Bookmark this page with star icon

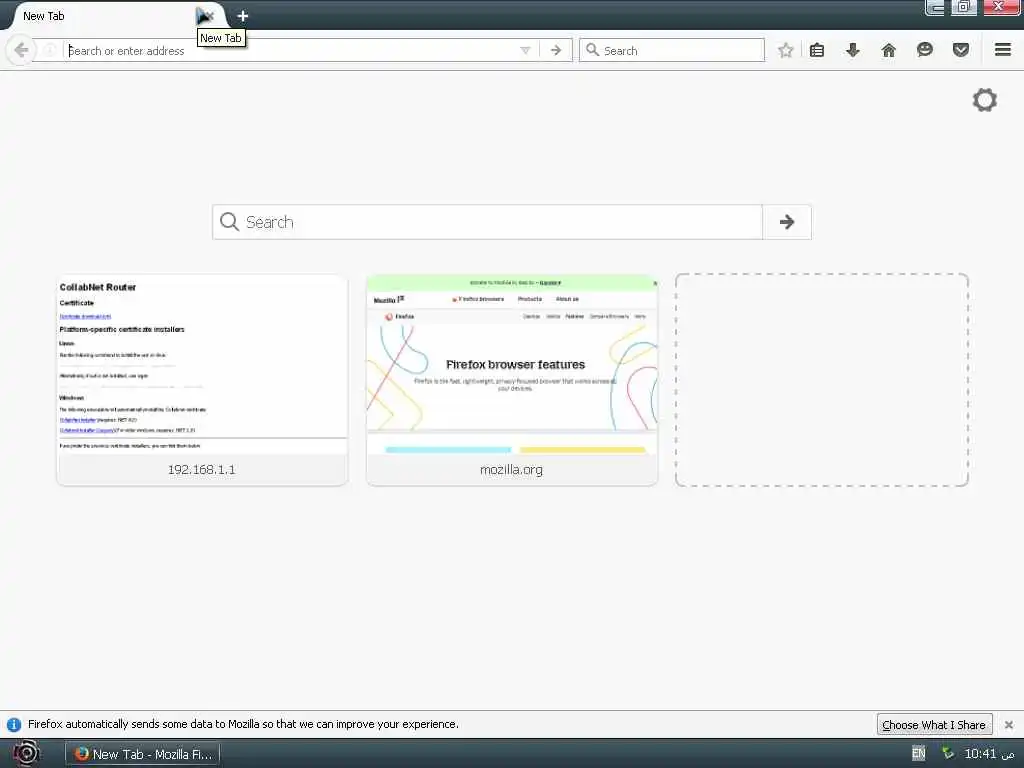(786, 50)
